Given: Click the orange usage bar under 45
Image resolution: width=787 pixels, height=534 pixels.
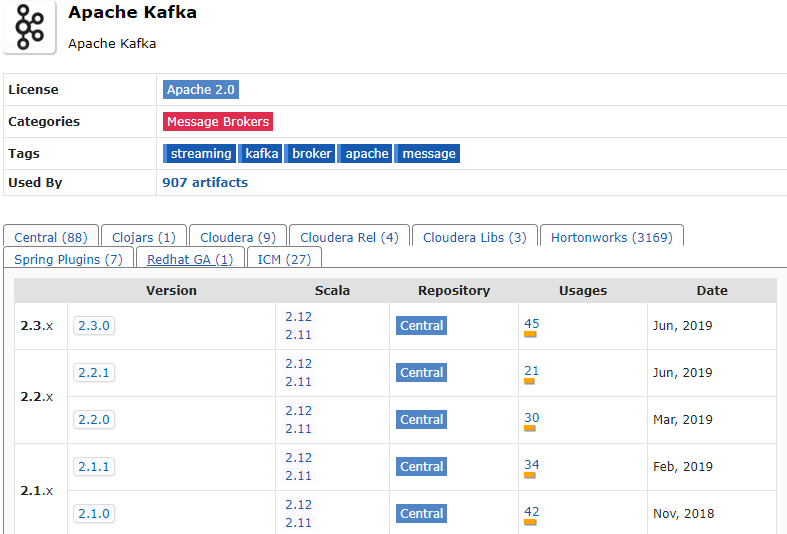Looking at the screenshot, I should 530,334.
